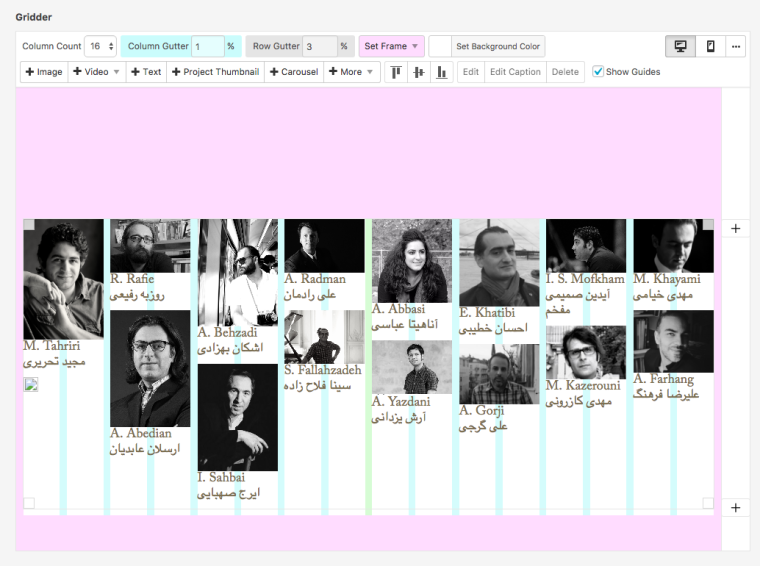Select the A. Abbasi portrait photo
The image size is (760, 566).
coord(412,261)
